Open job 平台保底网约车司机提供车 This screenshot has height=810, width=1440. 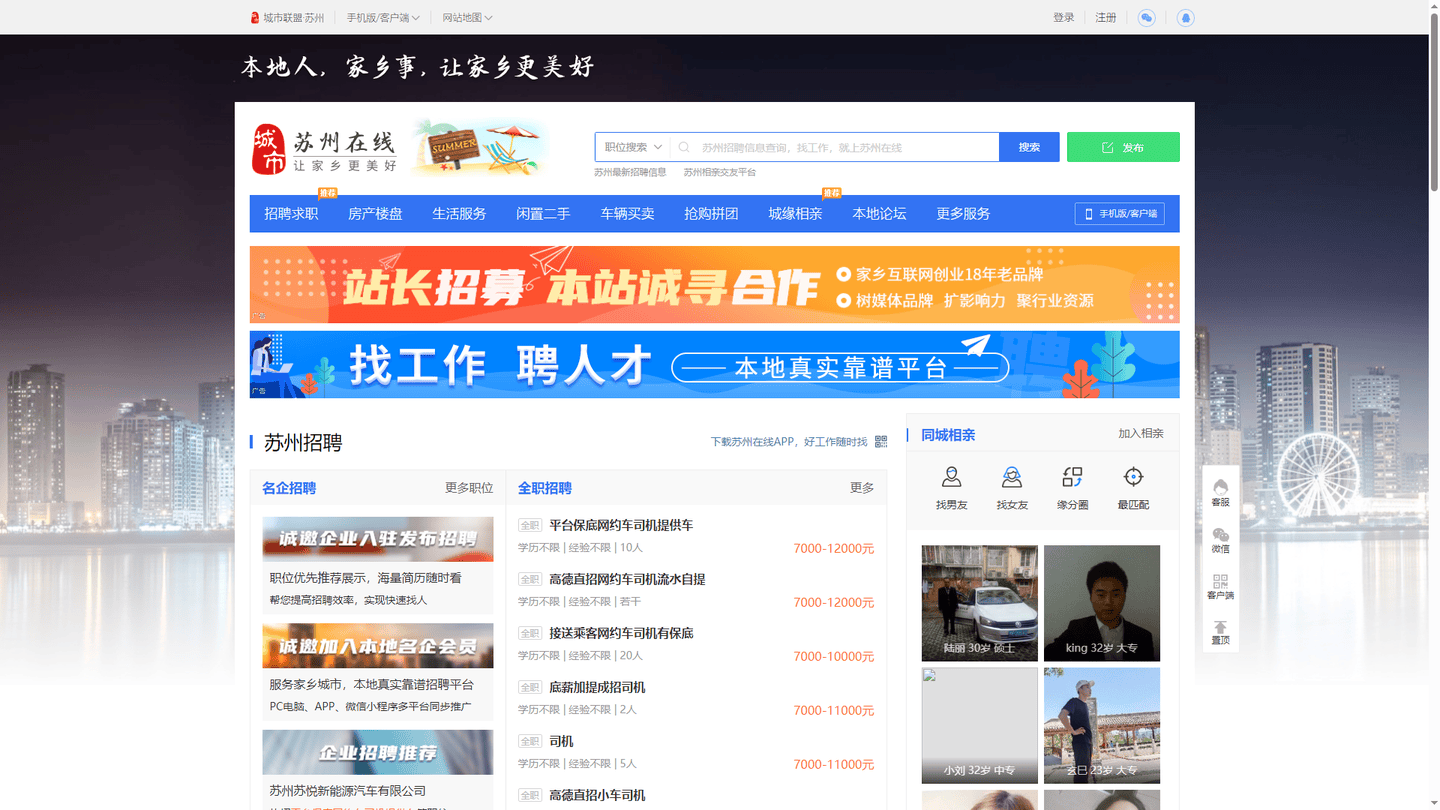[x=621, y=525]
